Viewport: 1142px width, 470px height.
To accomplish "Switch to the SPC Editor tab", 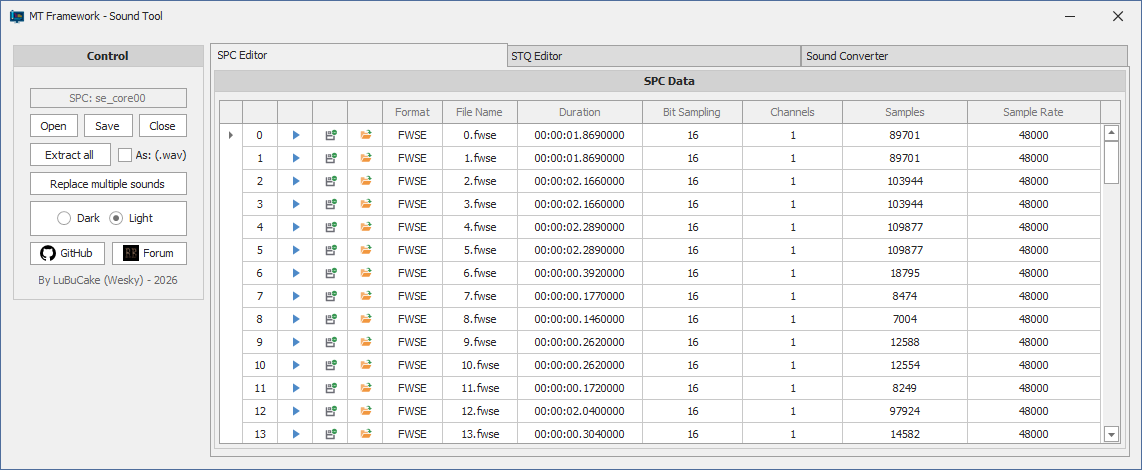I will (x=359, y=55).
